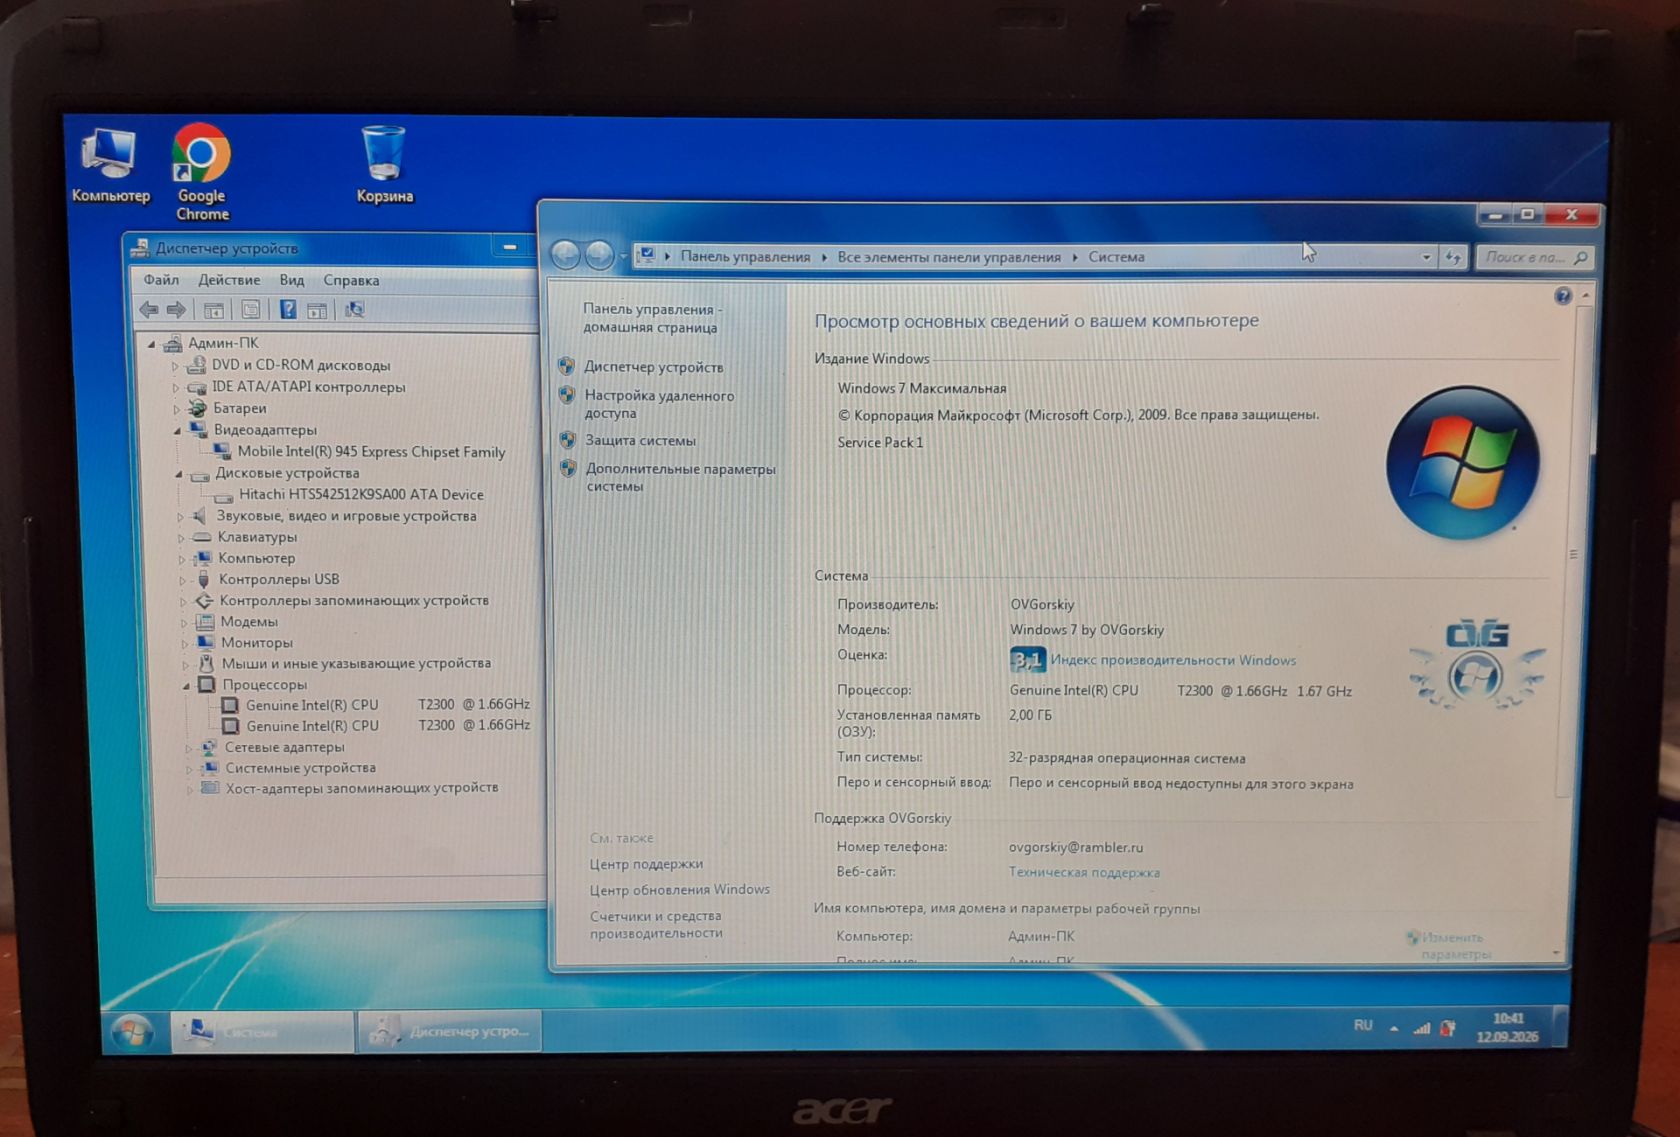Click the forward button in the System window
The width and height of the screenshot is (1680, 1137).
point(599,256)
